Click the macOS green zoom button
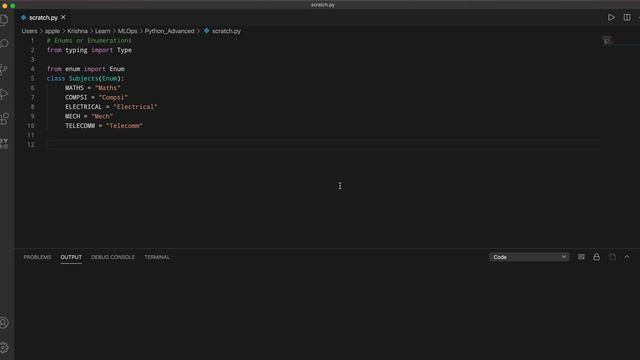 pyautogui.click(x=13, y=6)
